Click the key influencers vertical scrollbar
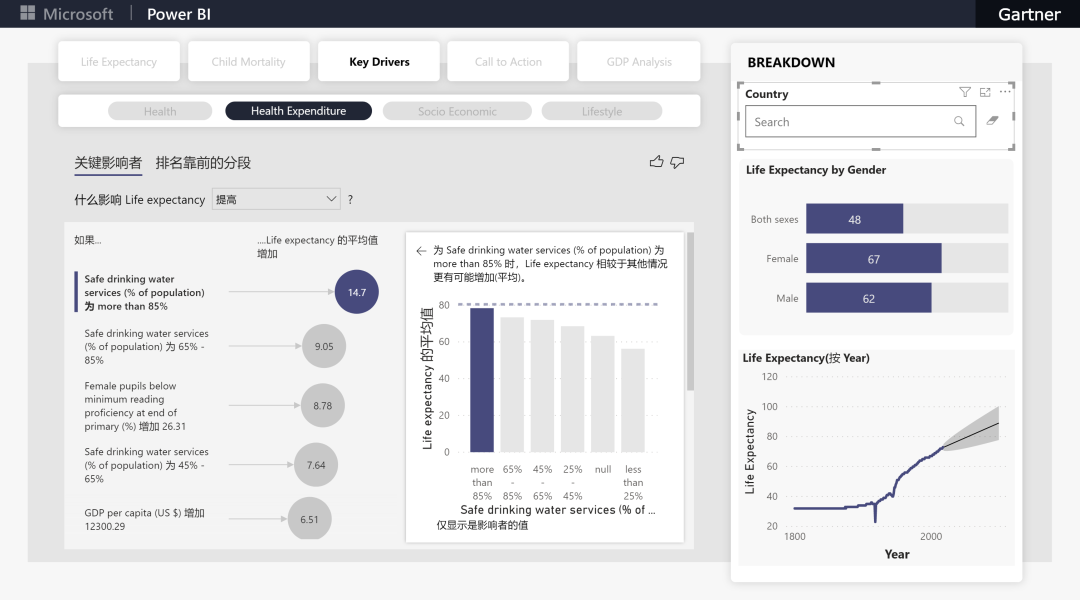 pos(690,311)
